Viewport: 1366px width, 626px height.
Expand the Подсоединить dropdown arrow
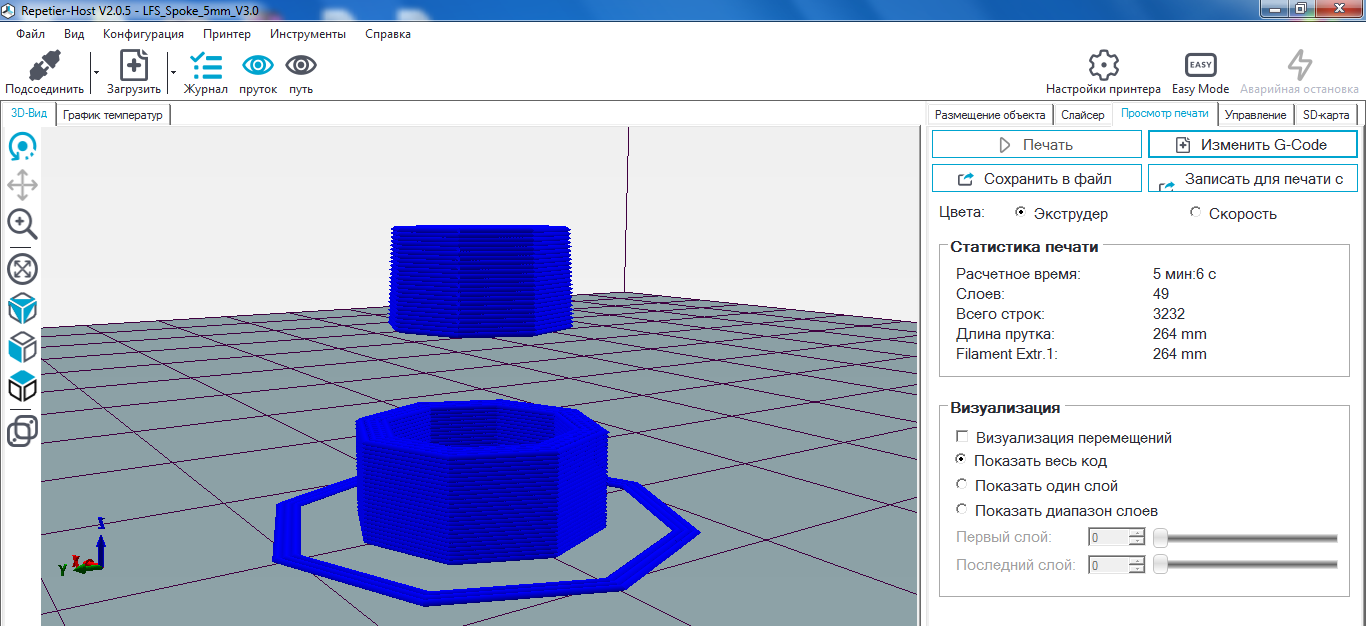click(96, 72)
